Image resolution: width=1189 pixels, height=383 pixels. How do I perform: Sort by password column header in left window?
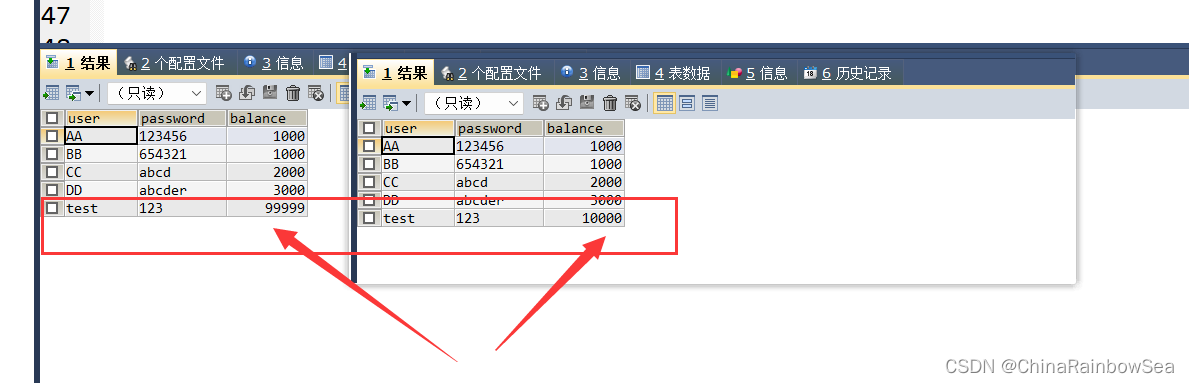(182, 118)
